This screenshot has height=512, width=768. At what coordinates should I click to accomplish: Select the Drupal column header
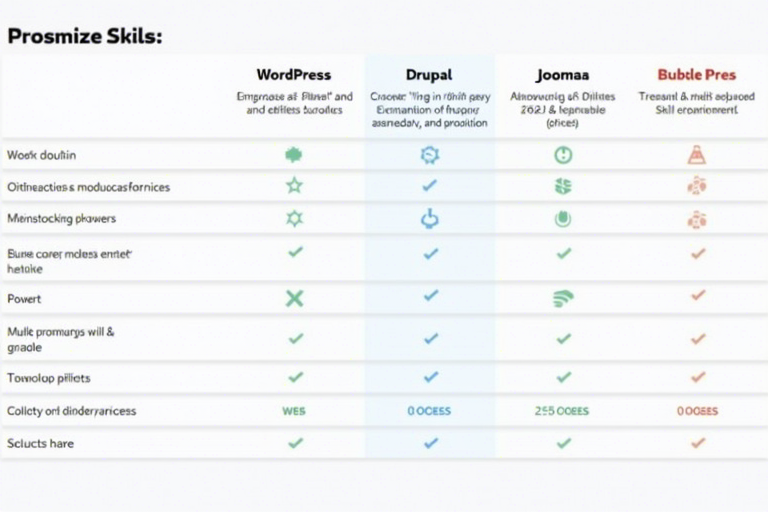click(430, 74)
